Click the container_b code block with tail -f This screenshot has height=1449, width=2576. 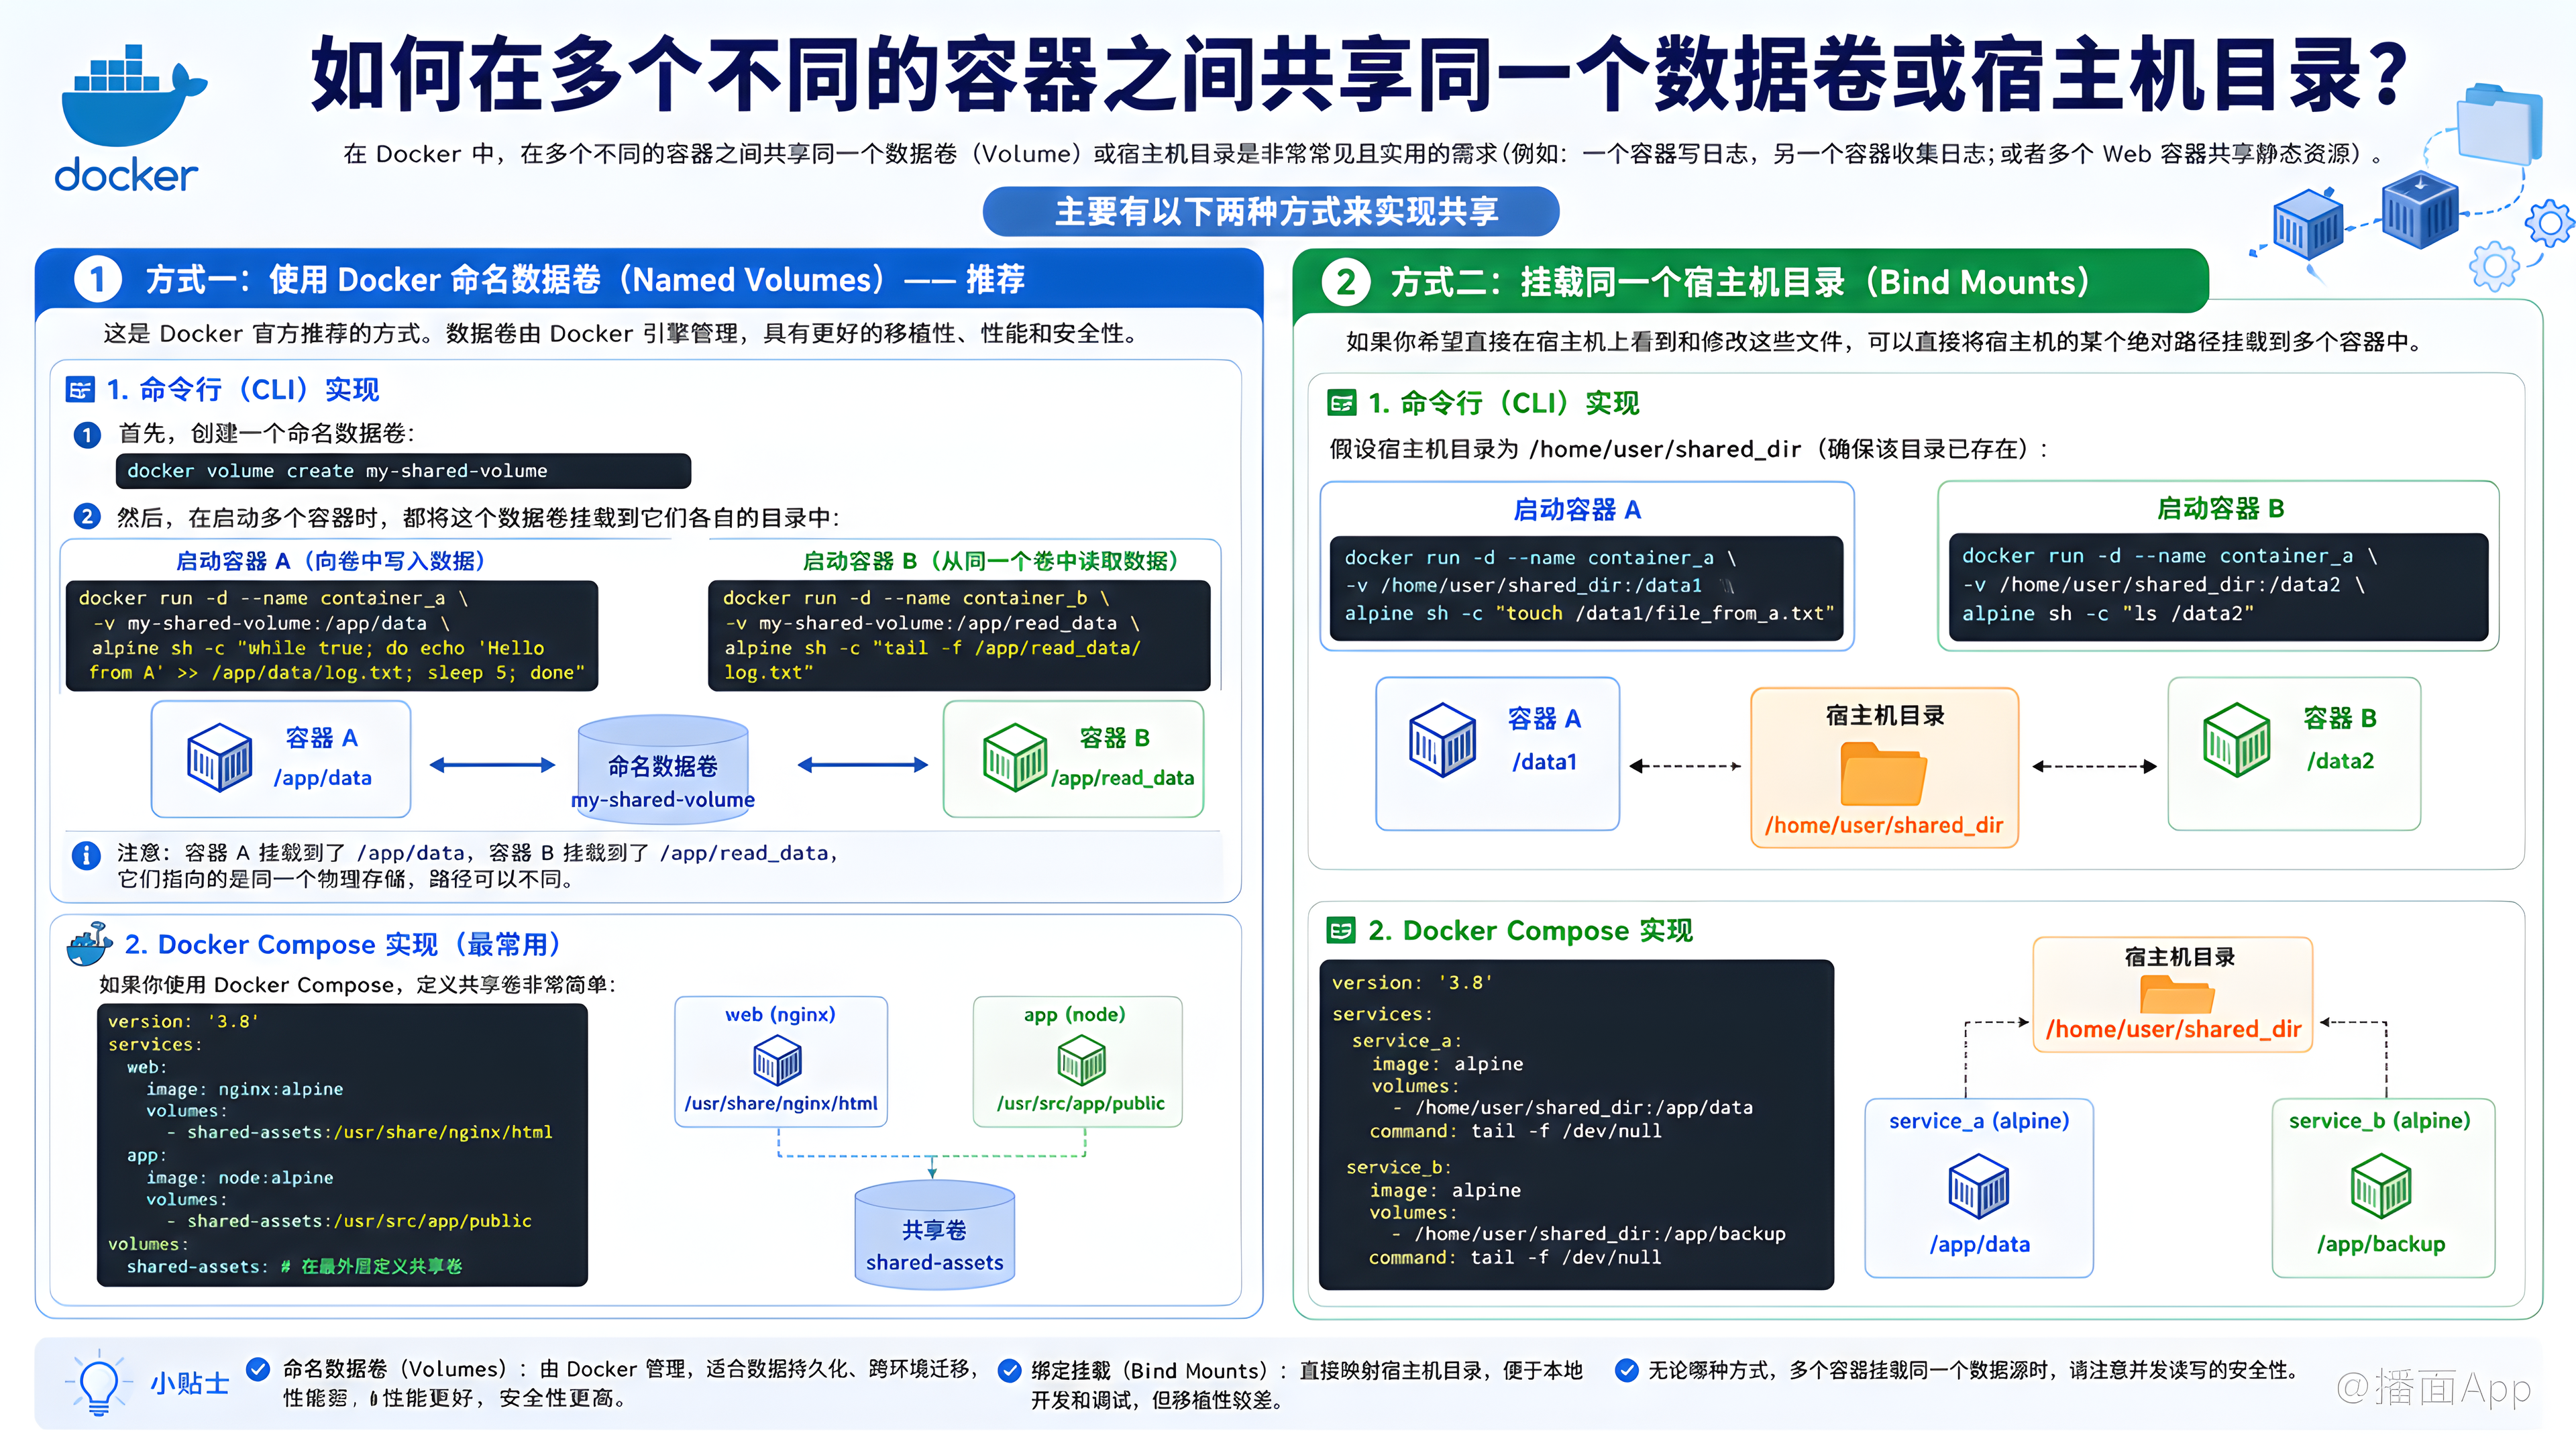[x=959, y=635]
